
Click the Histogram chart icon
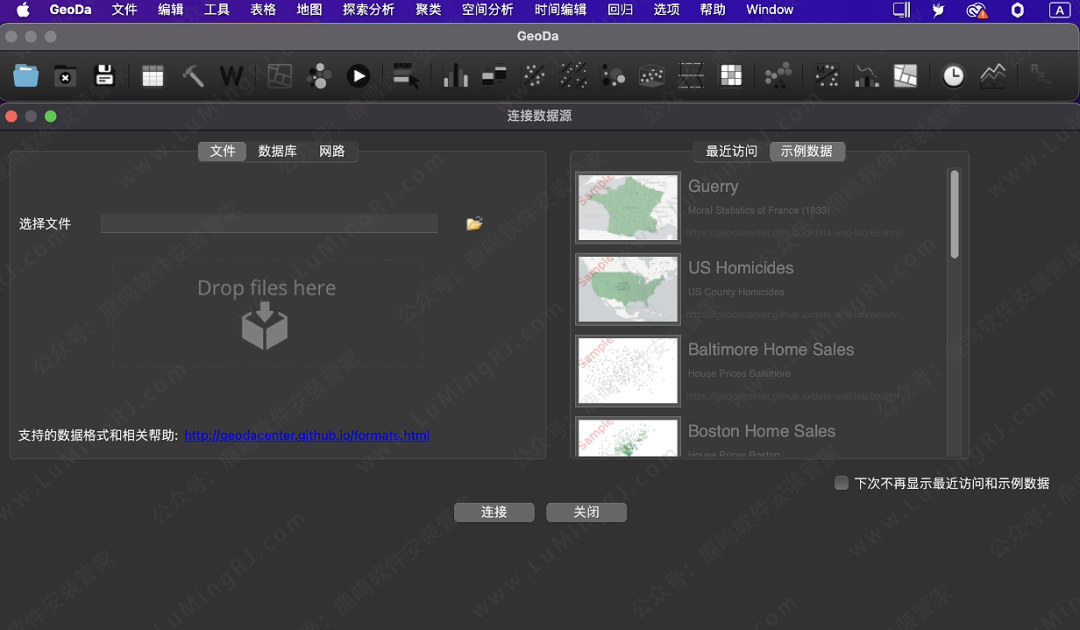pos(455,76)
